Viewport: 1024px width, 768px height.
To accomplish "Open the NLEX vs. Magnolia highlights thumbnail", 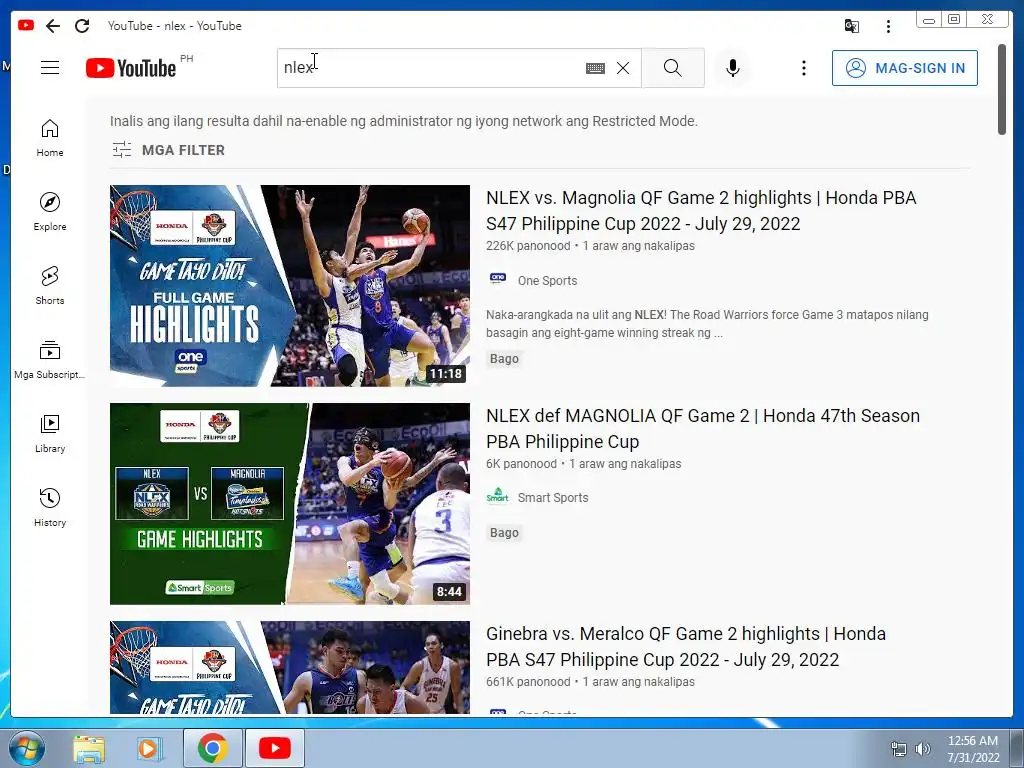I will [x=290, y=286].
